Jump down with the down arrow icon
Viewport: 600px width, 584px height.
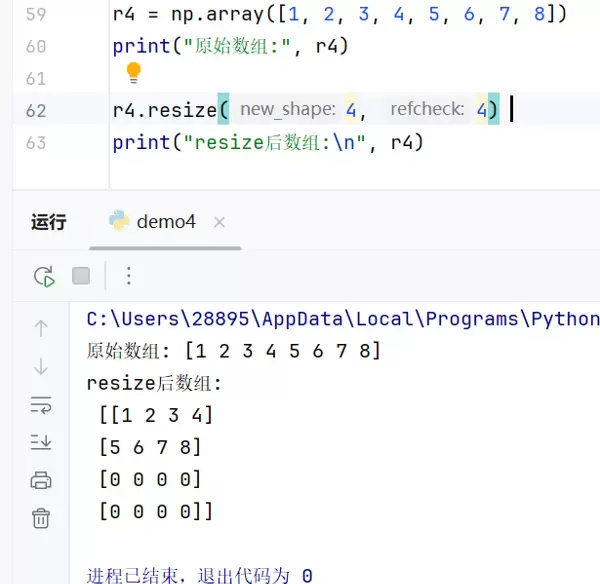click(41, 366)
